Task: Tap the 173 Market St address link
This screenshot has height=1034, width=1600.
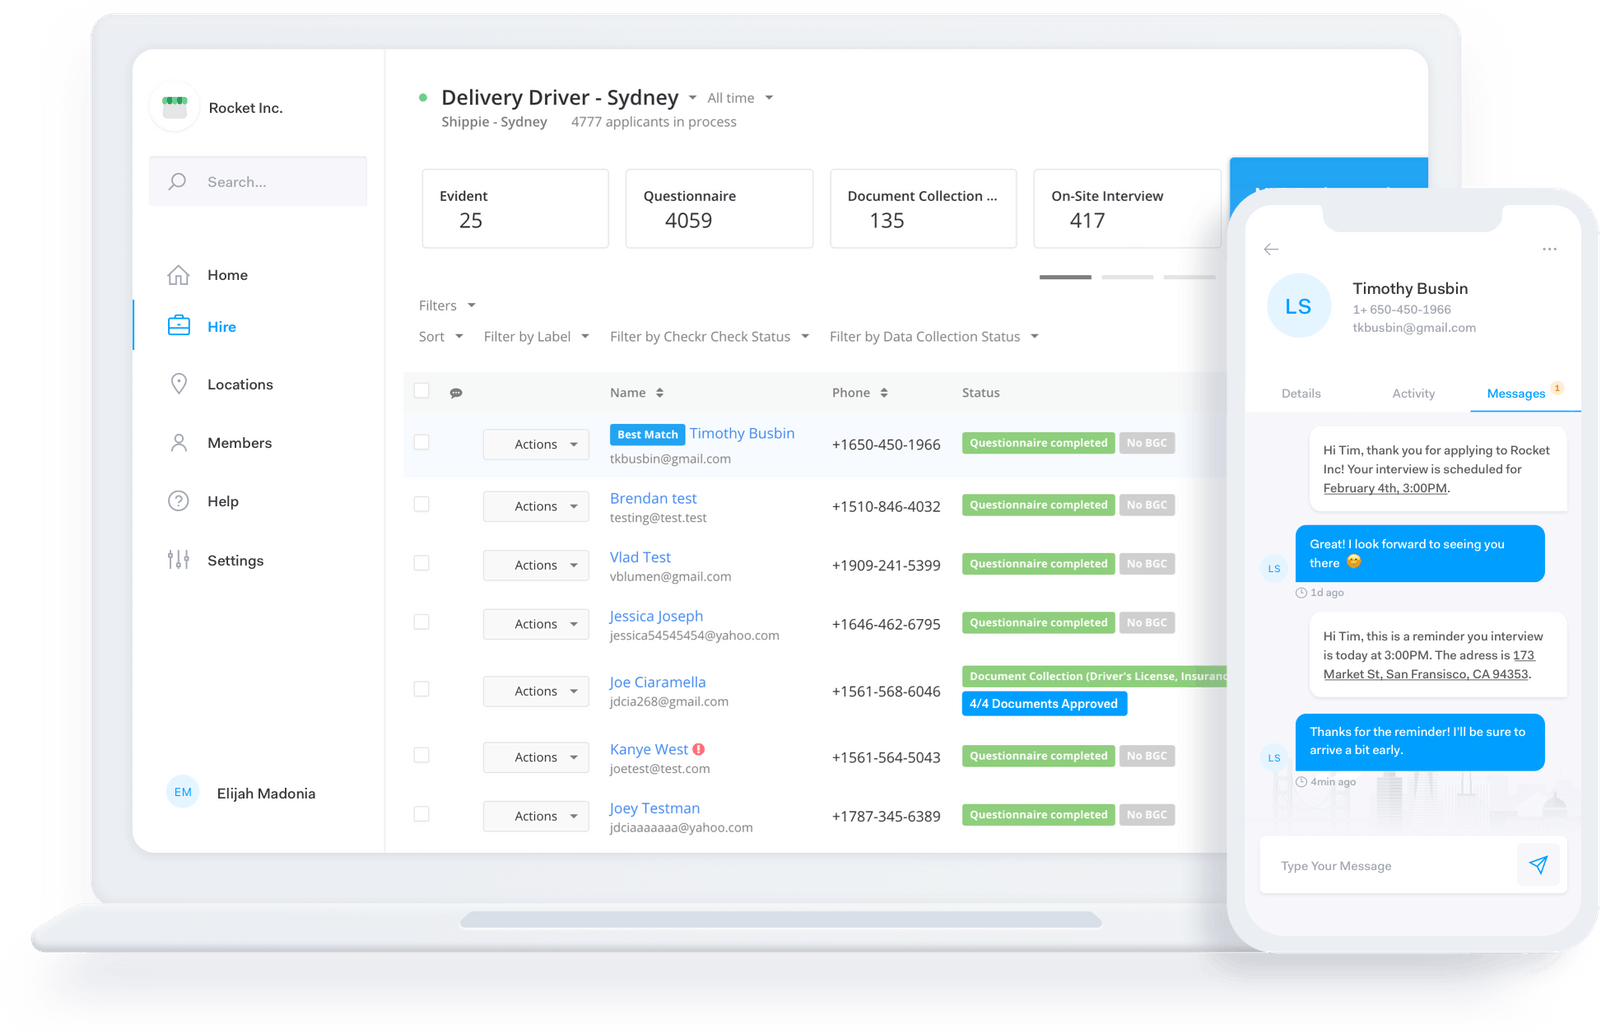Action: point(1428,665)
